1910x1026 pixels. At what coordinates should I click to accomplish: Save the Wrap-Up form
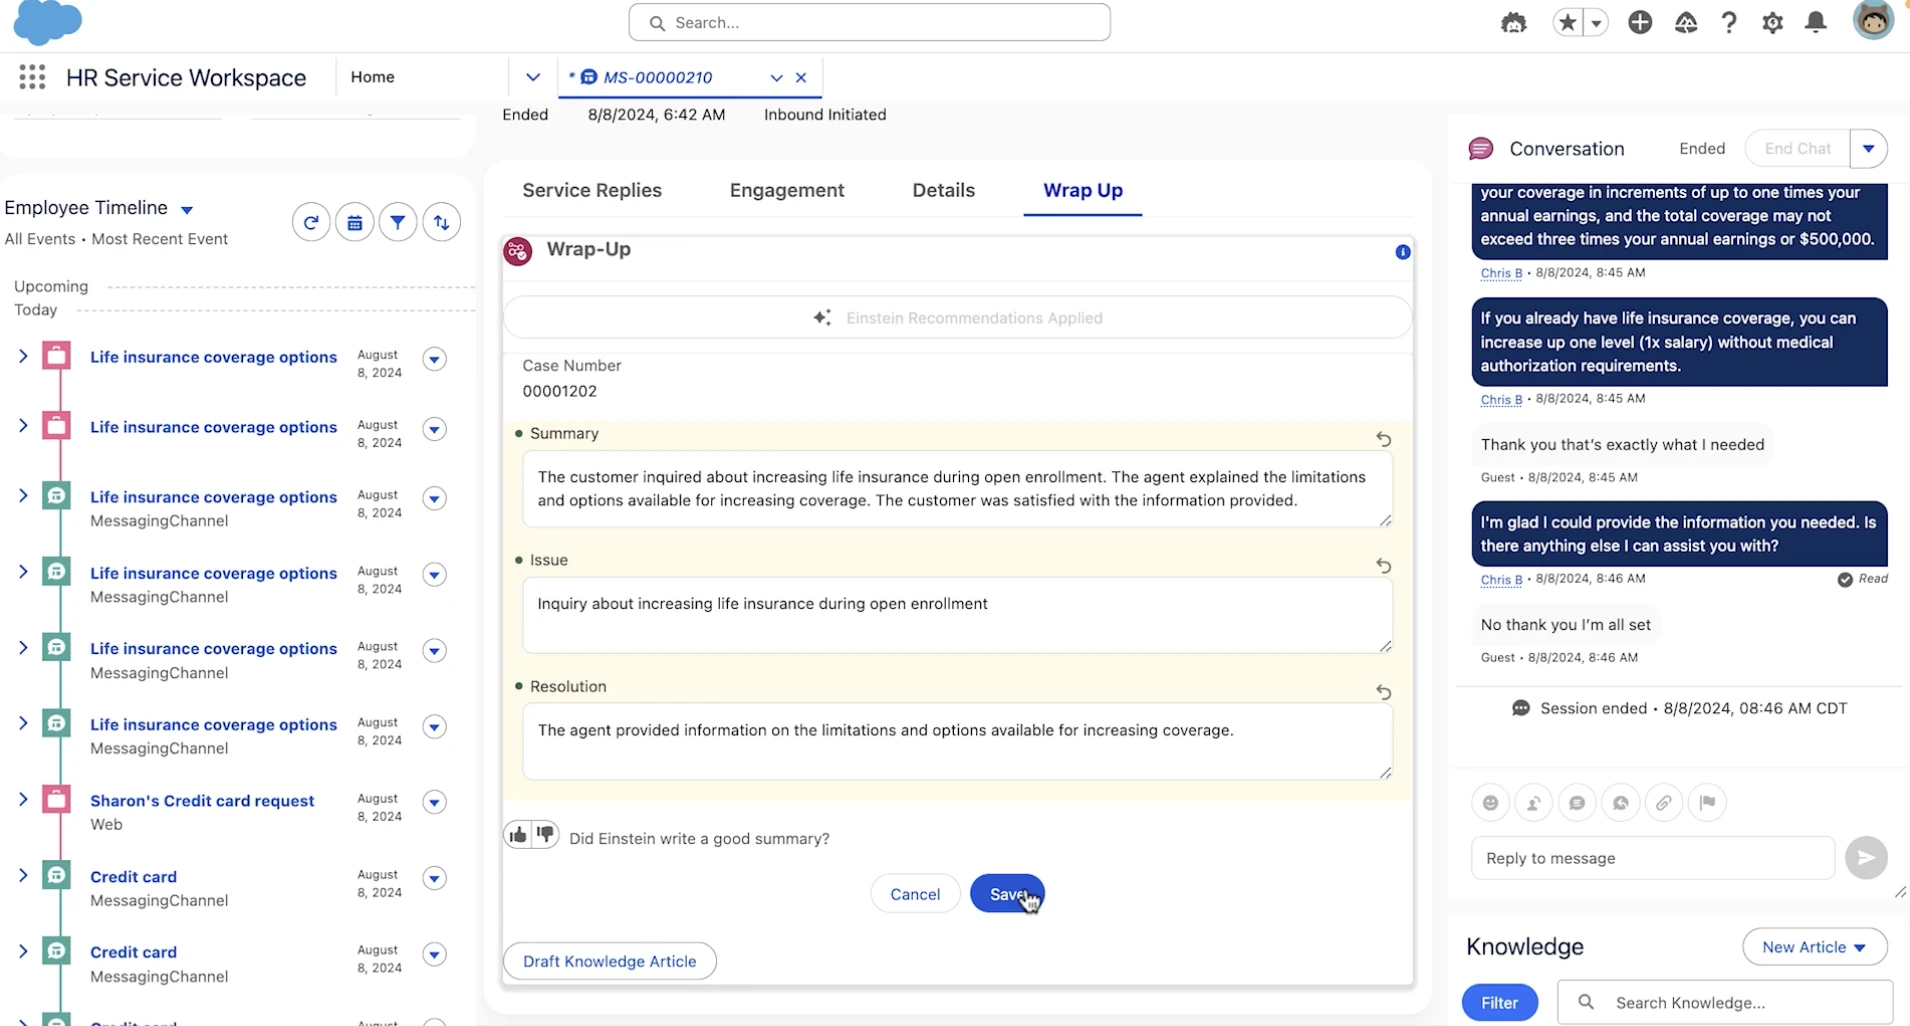1007,894
